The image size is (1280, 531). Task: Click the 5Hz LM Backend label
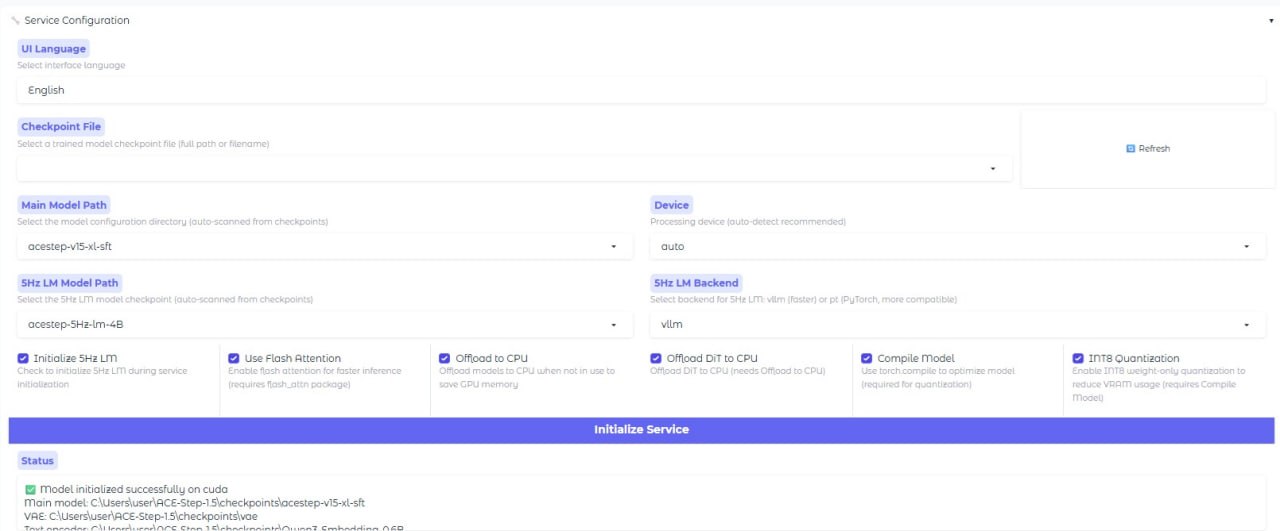pos(696,283)
